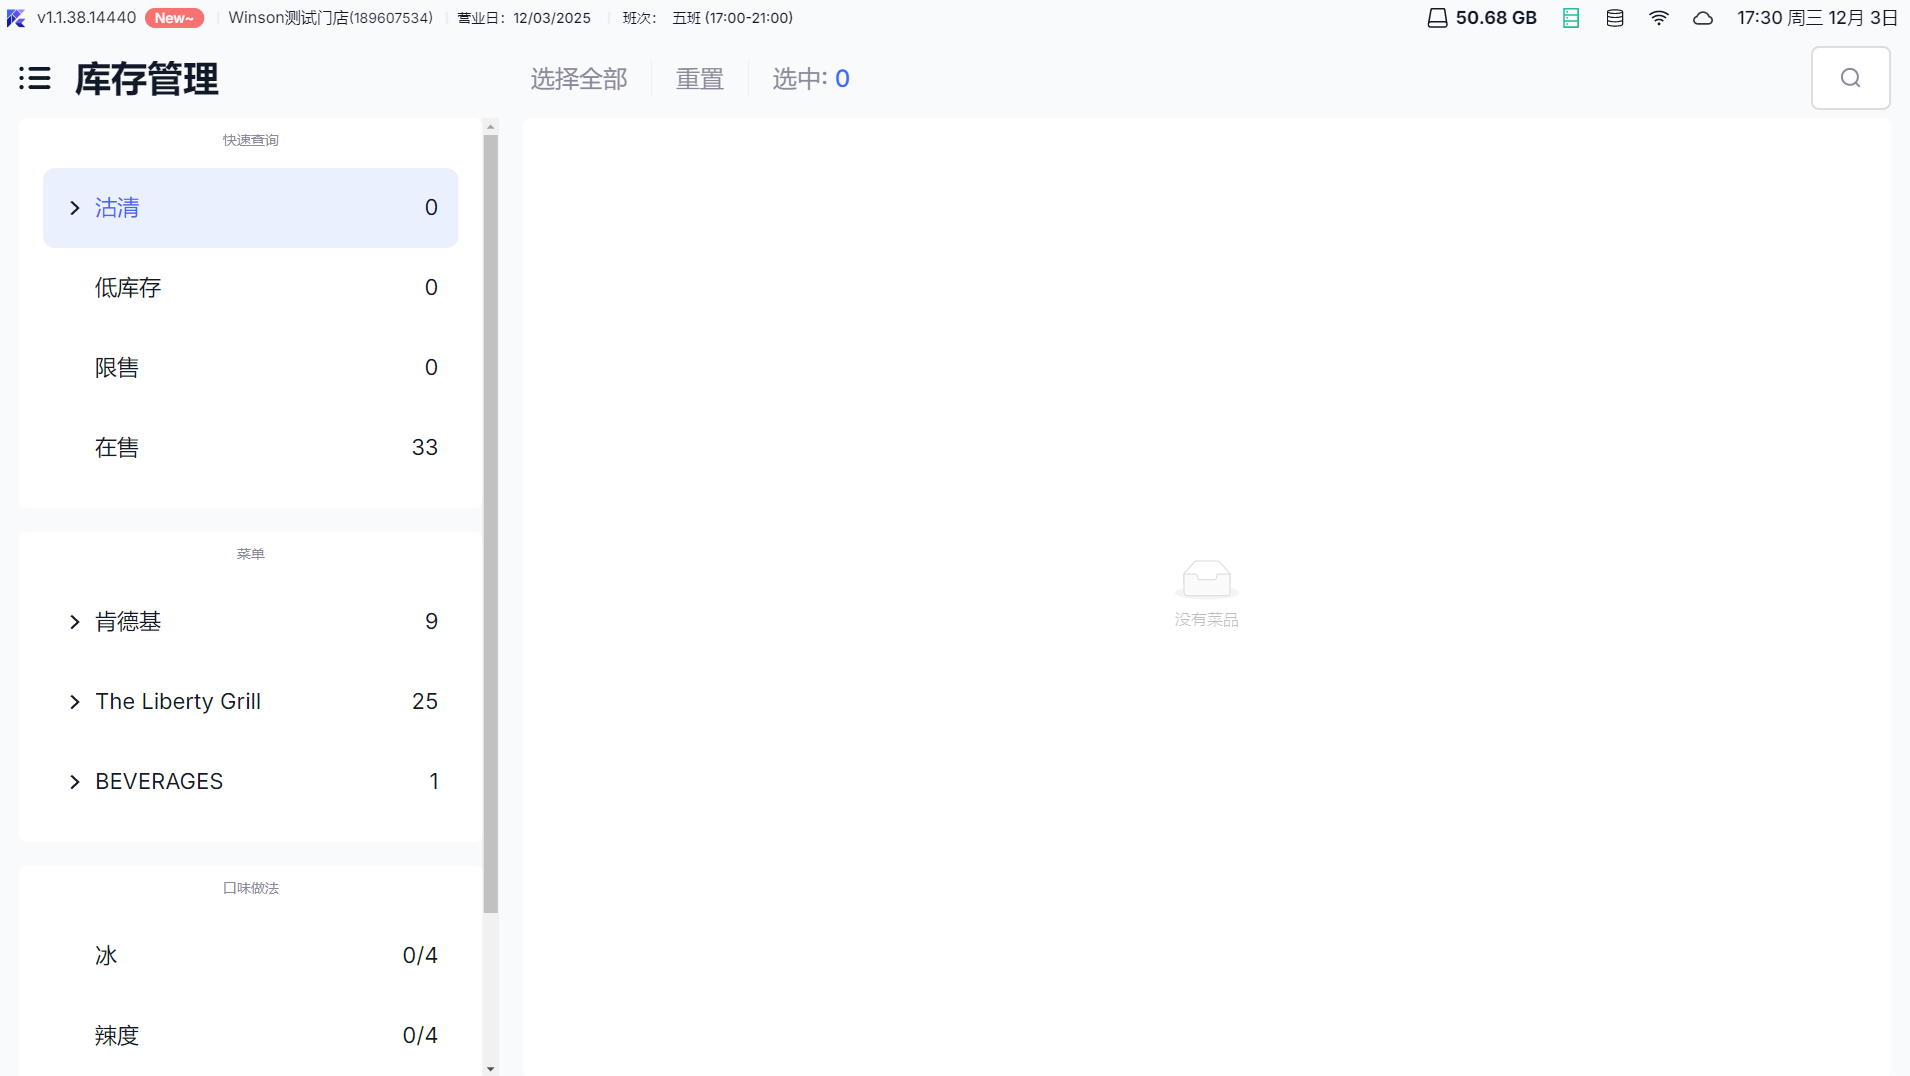Click the 选择全部 button
This screenshot has width=1910, height=1076.
(x=579, y=79)
